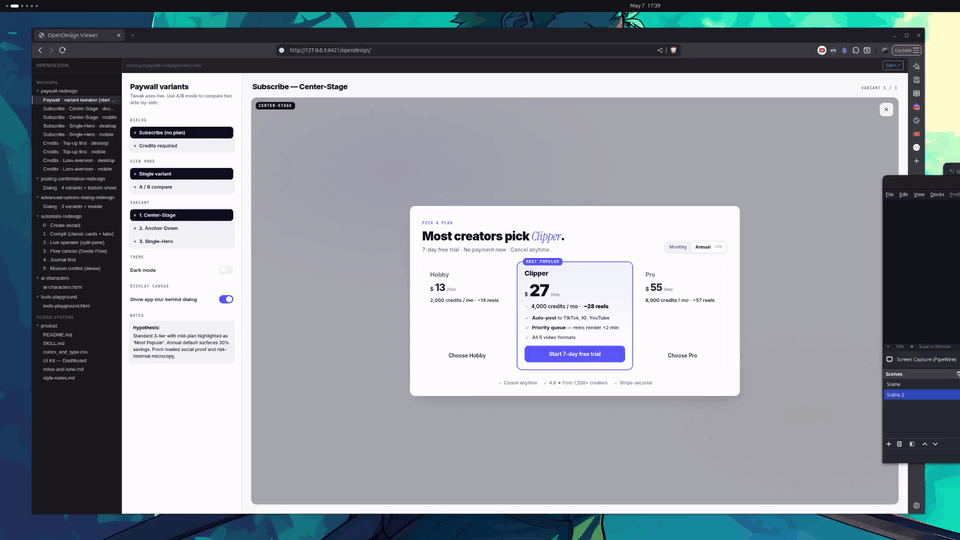Close the paywall preview with X button
960x540 pixels.
(x=886, y=110)
